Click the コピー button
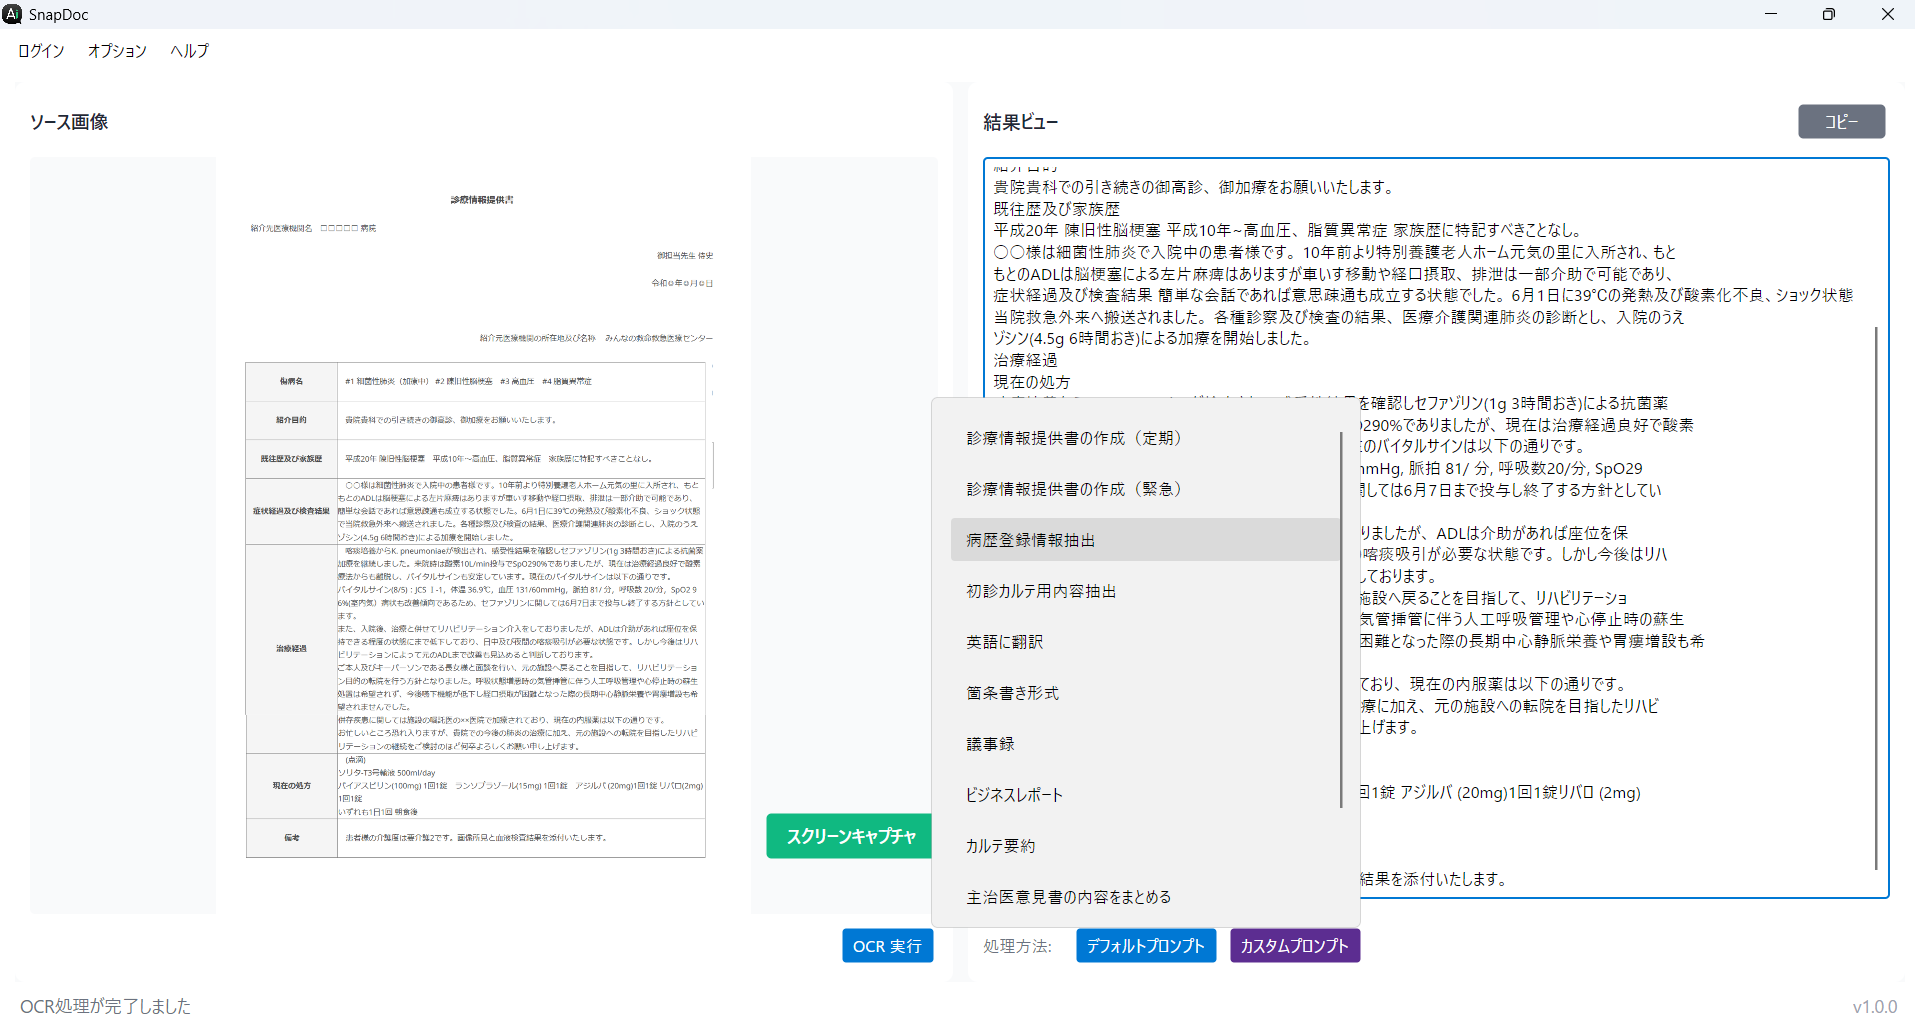The width and height of the screenshot is (1915, 1019). 1841,122
